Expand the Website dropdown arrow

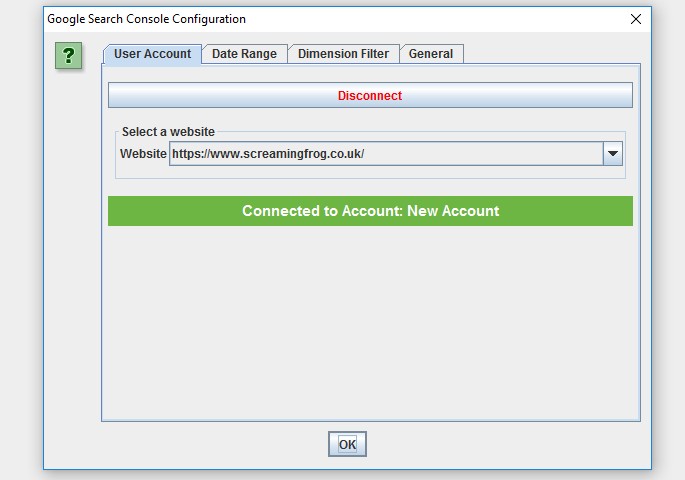pos(612,154)
